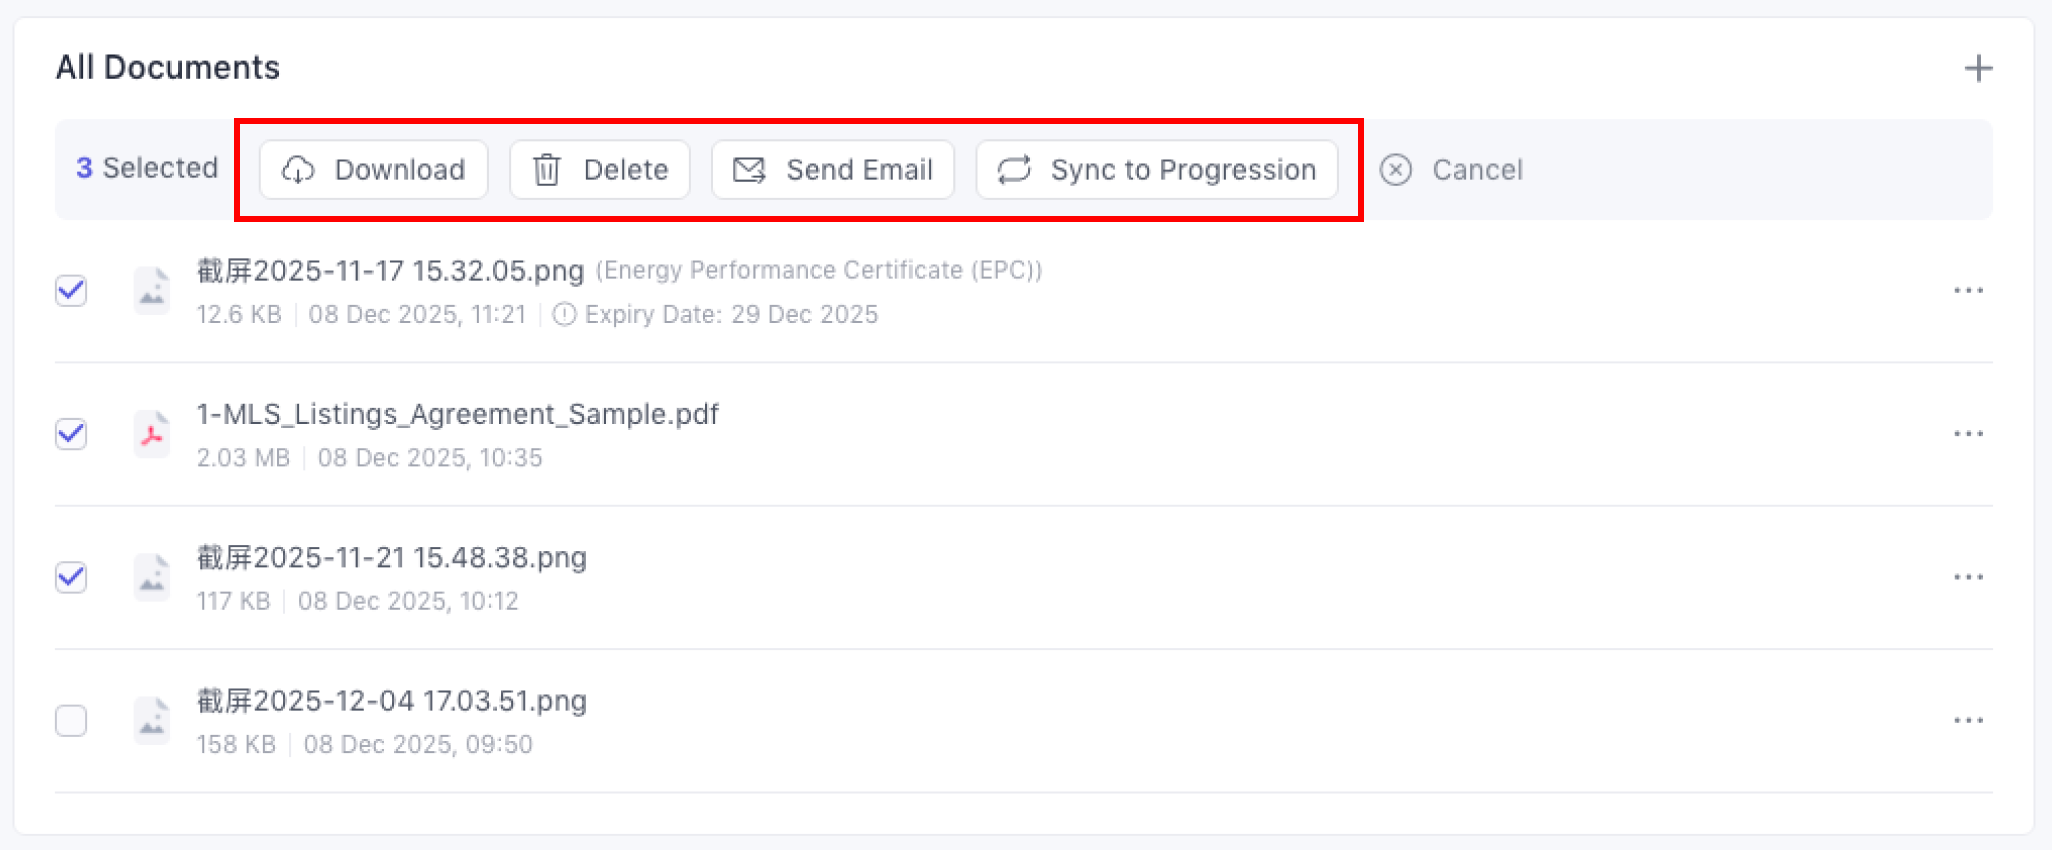Uncheck the 截屏2025-11-17 15.32.05.png checkbox
2052x850 pixels.
tap(71, 291)
